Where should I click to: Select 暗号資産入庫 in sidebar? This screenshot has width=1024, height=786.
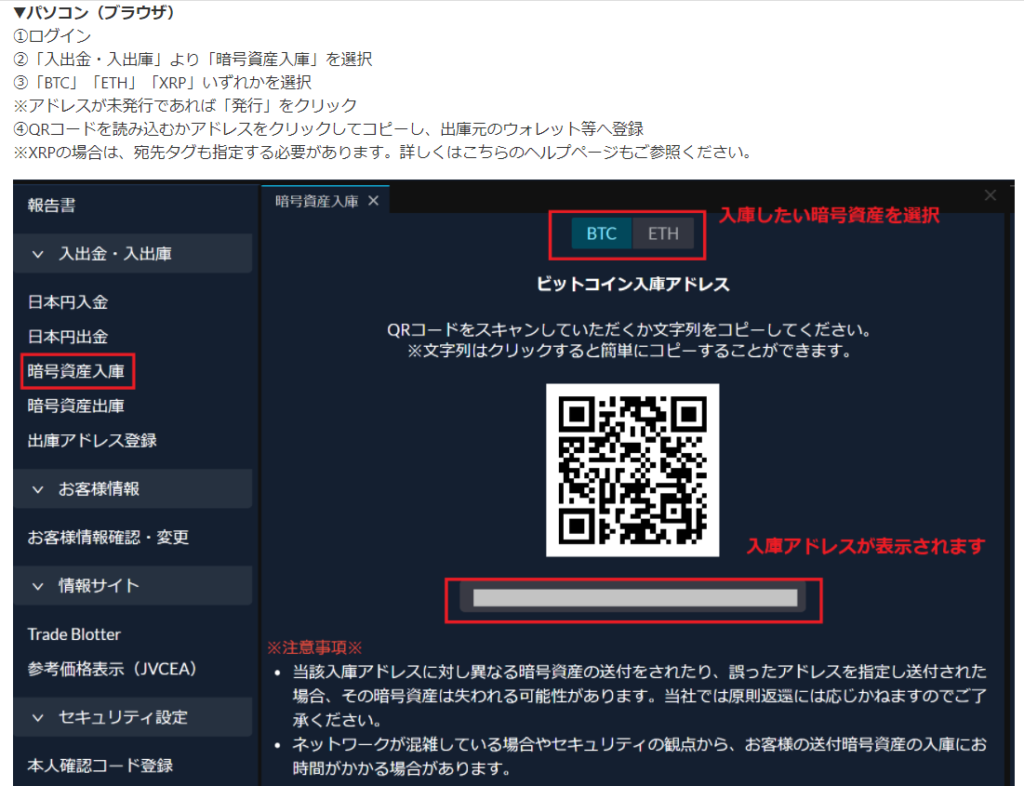tap(76, 371)
